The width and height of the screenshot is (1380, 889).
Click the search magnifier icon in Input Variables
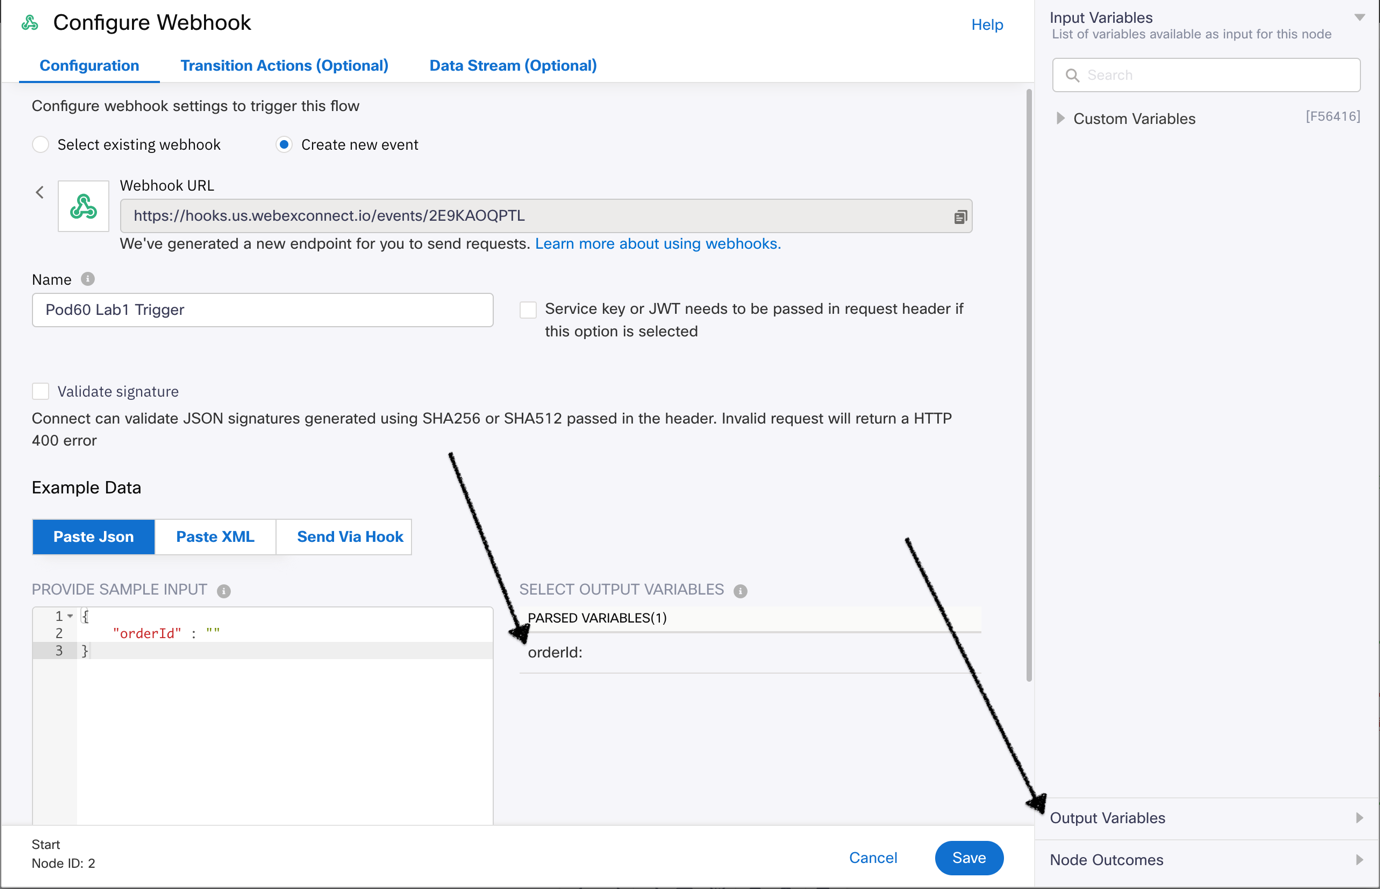[x=1072, y=75]
